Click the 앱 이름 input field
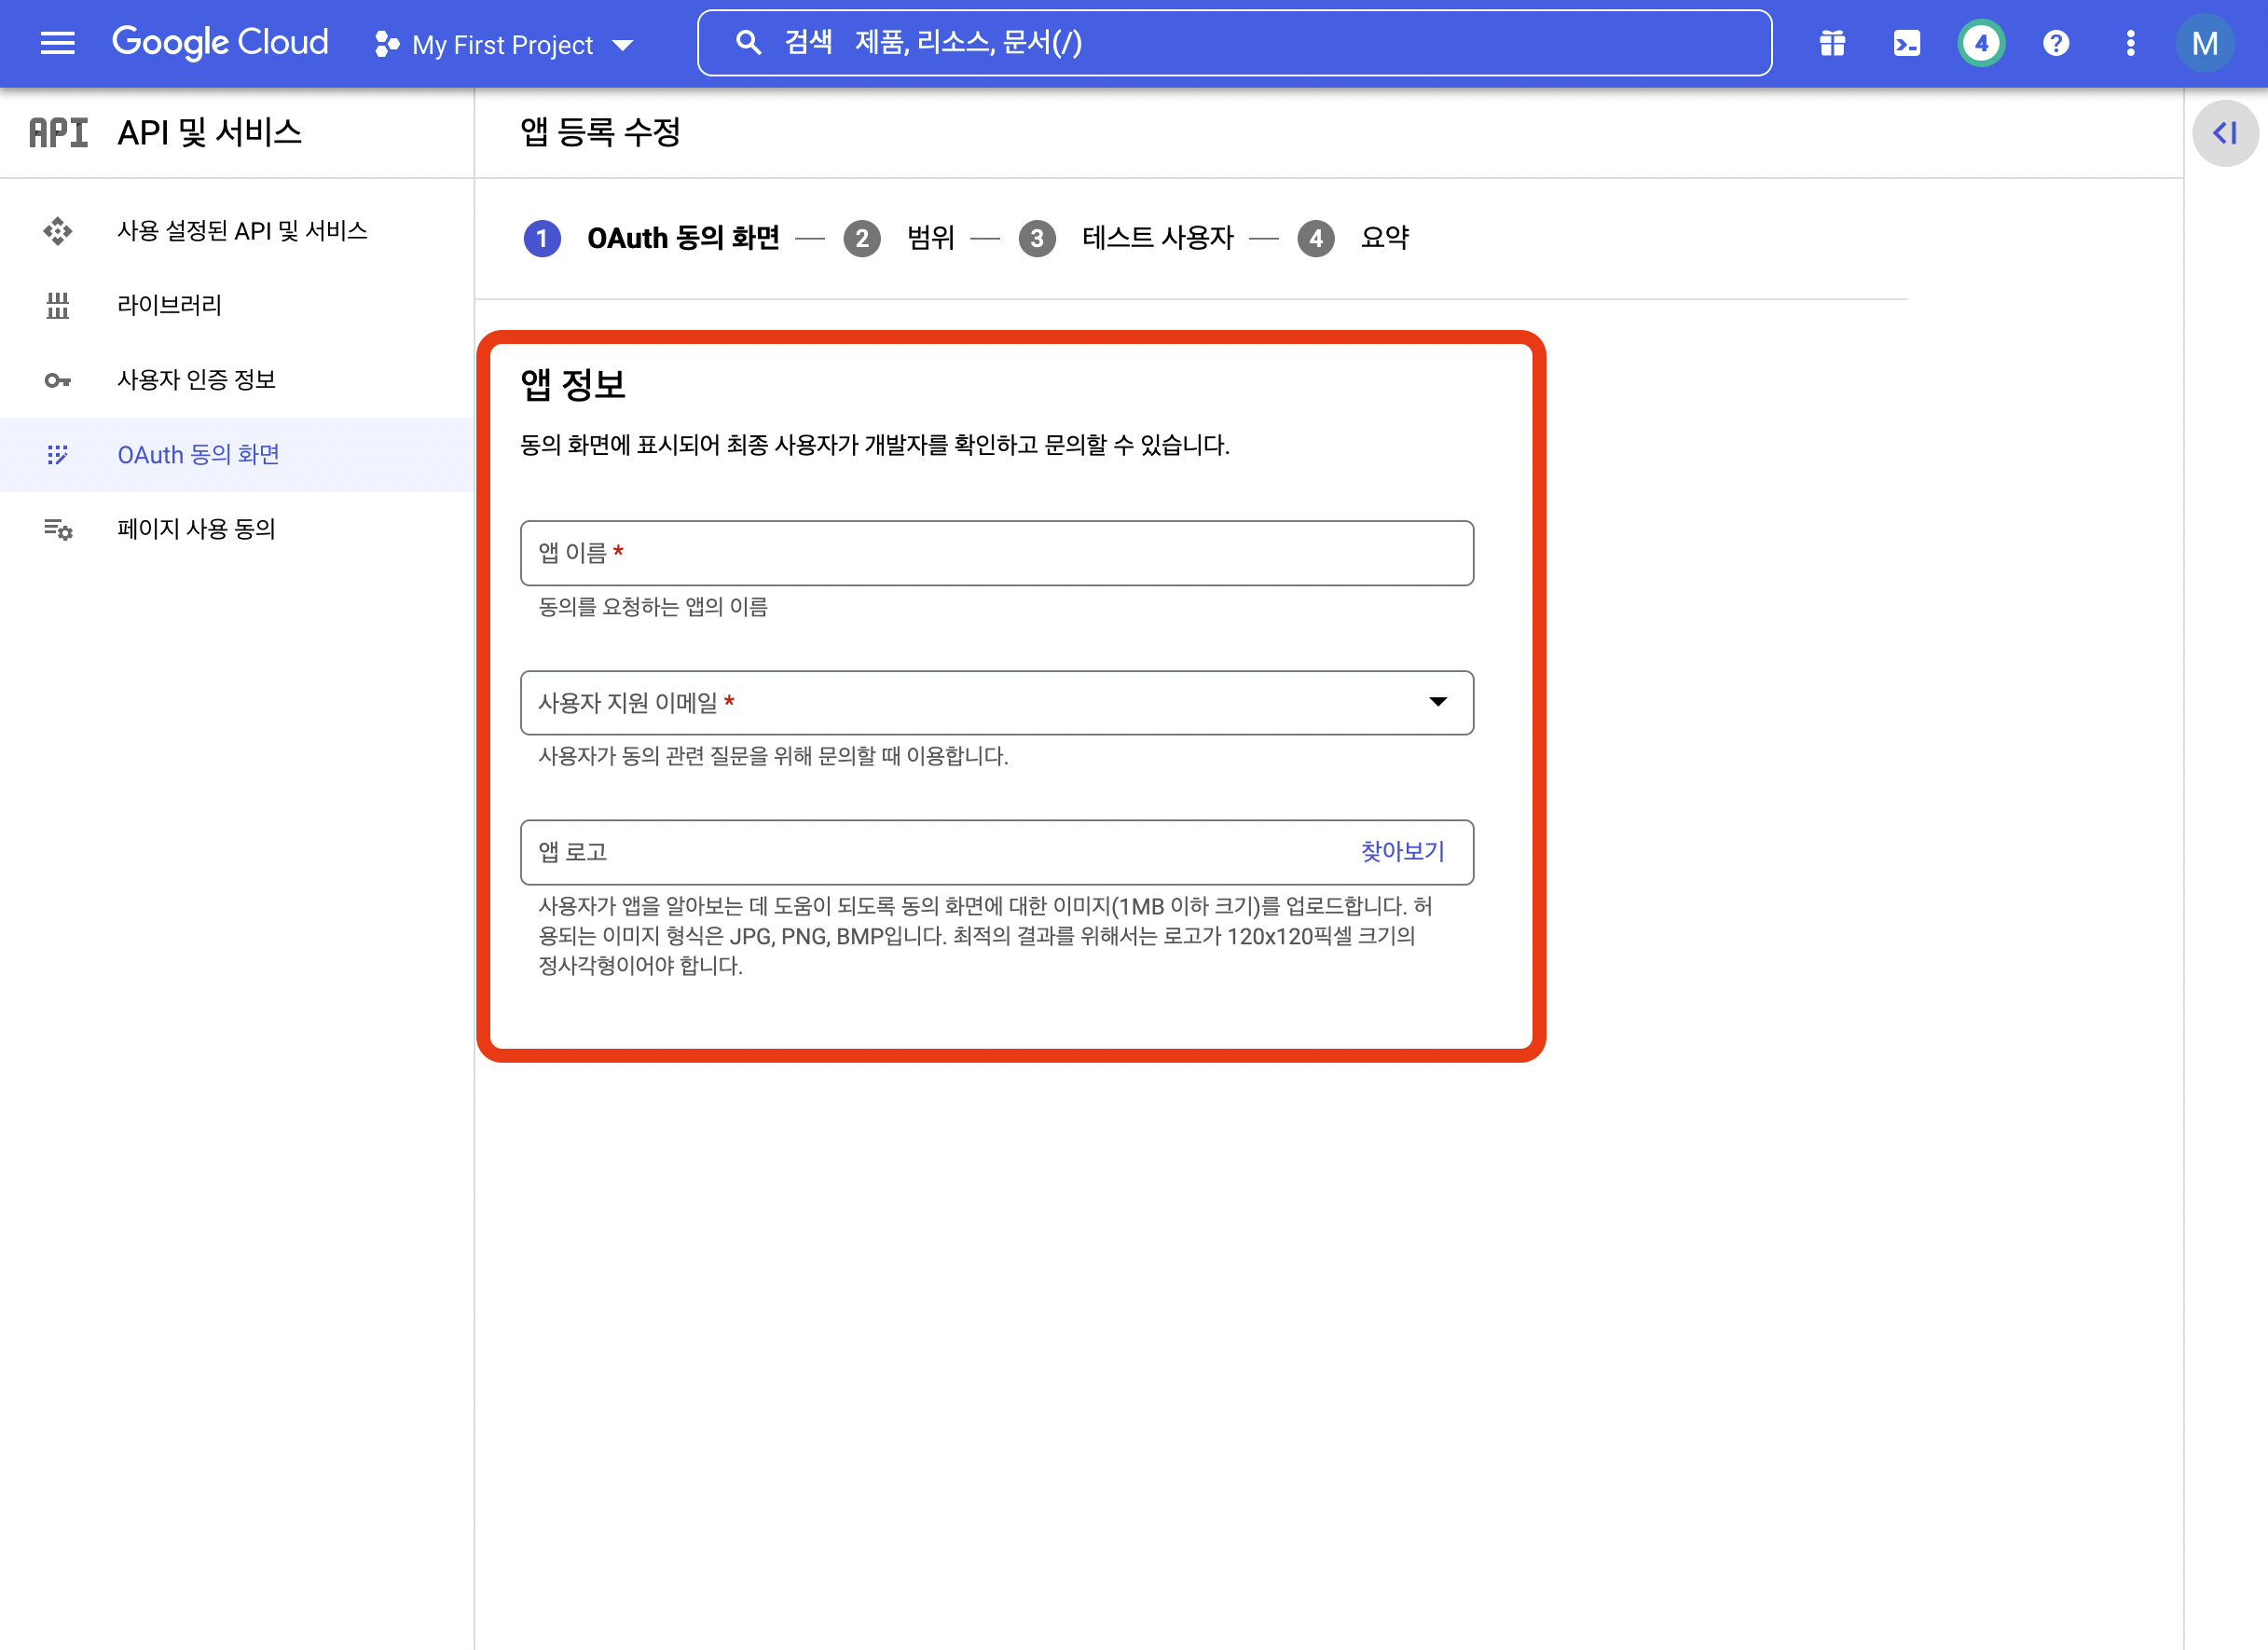 (996, 553)
